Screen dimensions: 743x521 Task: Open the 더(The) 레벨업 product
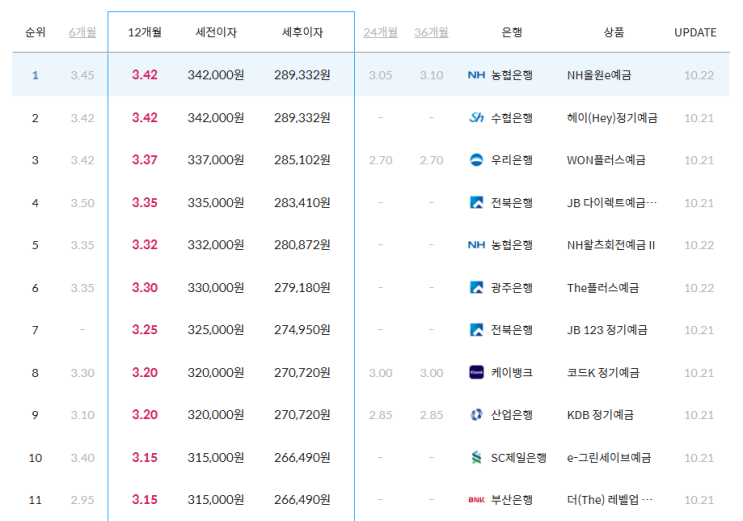click(610, 500)
